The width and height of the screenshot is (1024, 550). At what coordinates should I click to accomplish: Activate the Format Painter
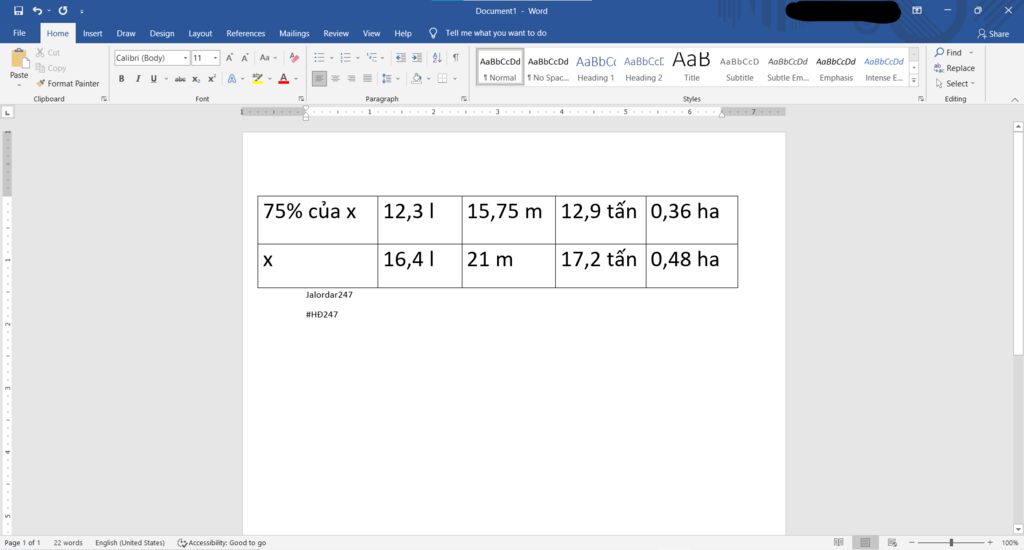(68, 84)
